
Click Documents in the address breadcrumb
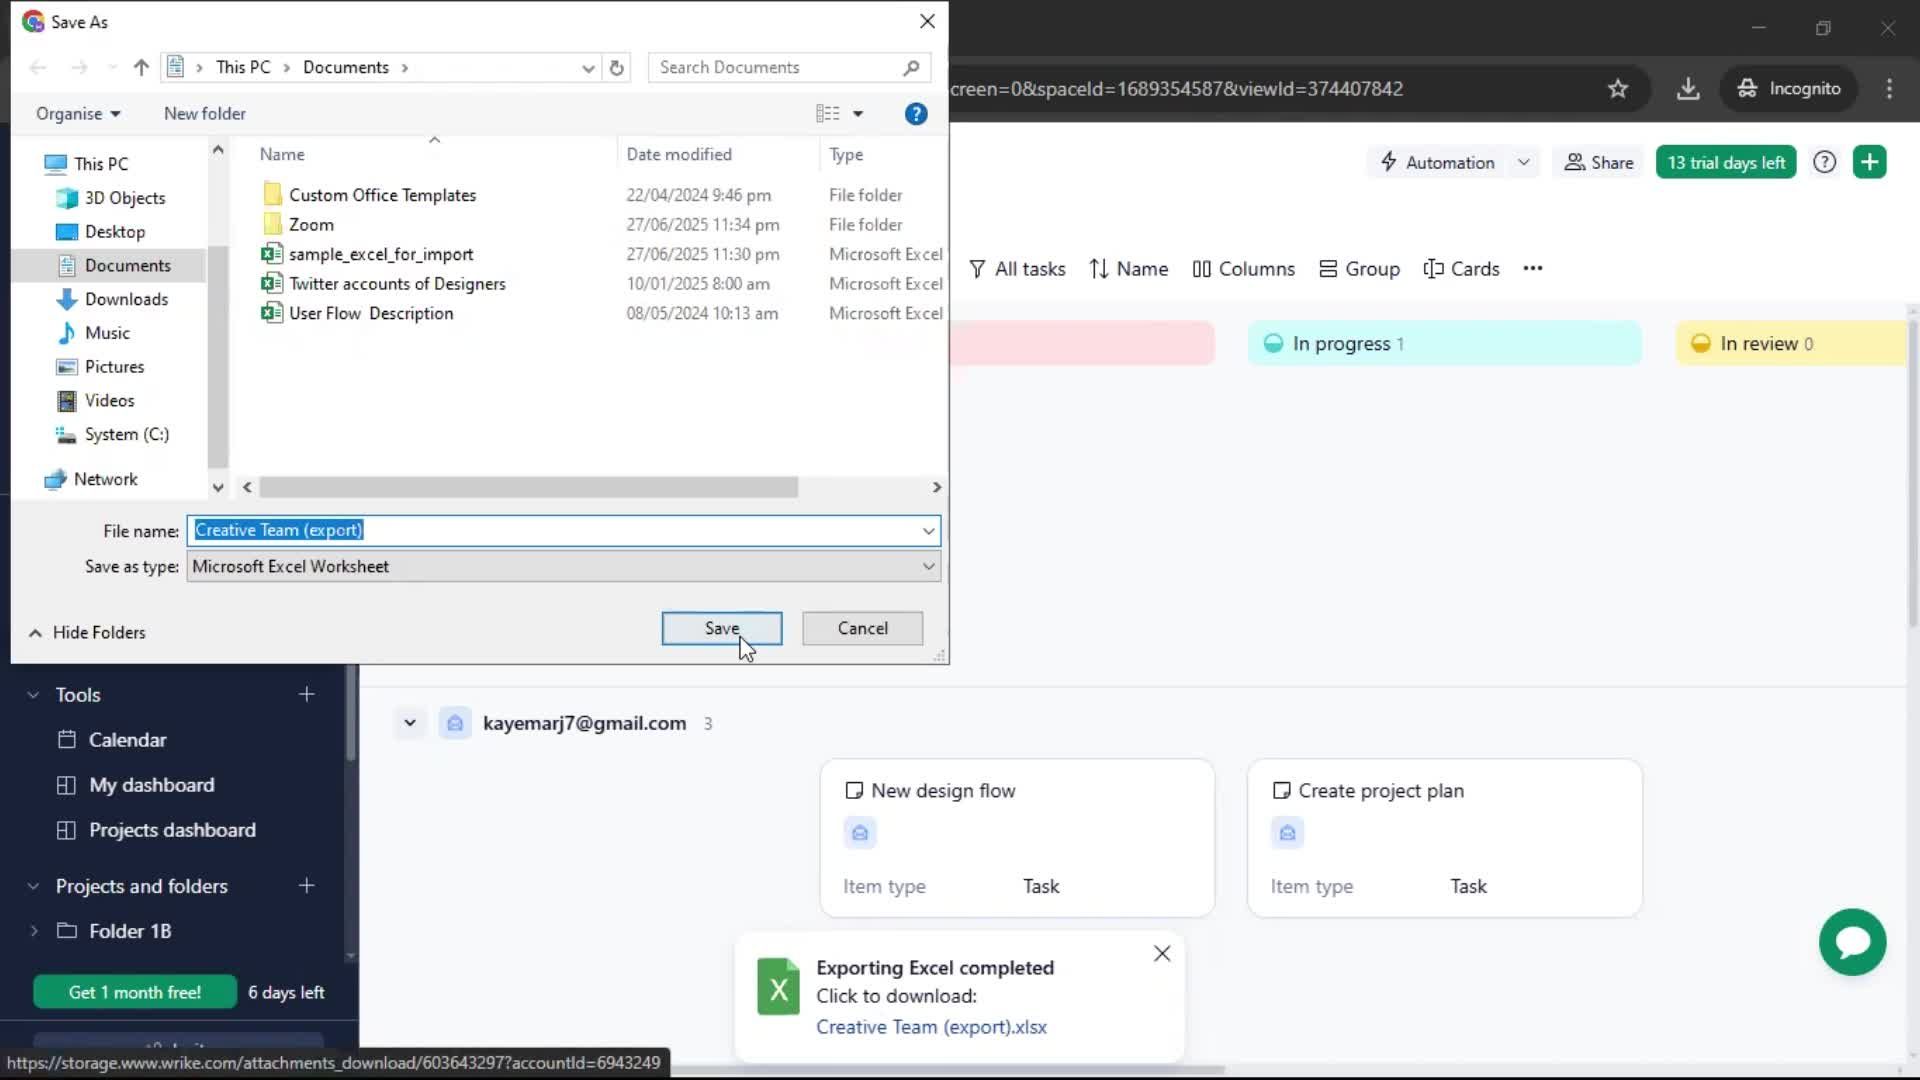(x=346, y=67)
